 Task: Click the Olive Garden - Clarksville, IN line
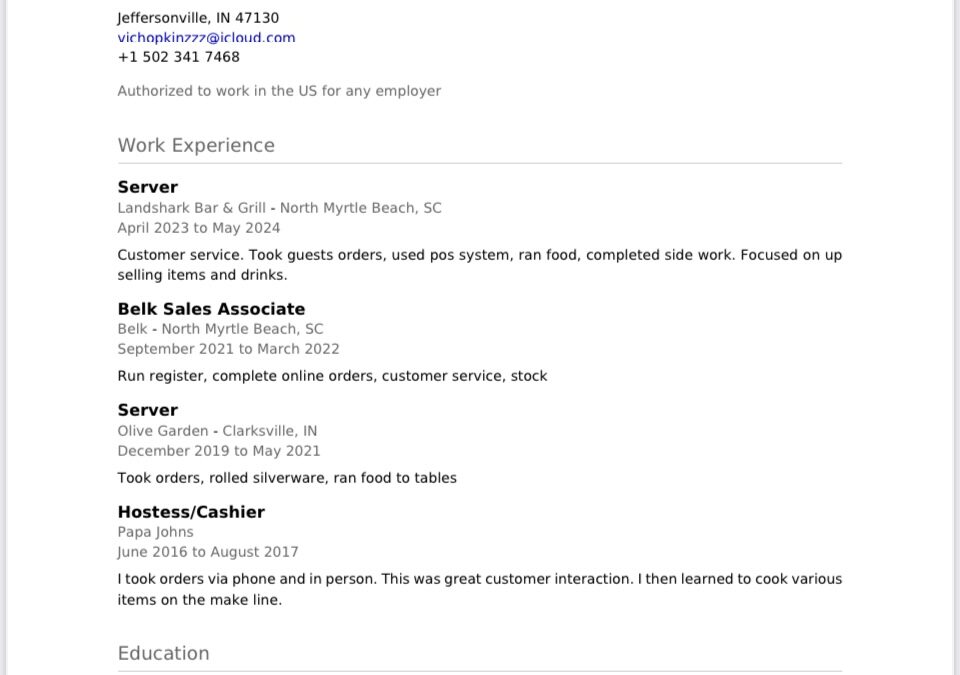coord(217,431)
